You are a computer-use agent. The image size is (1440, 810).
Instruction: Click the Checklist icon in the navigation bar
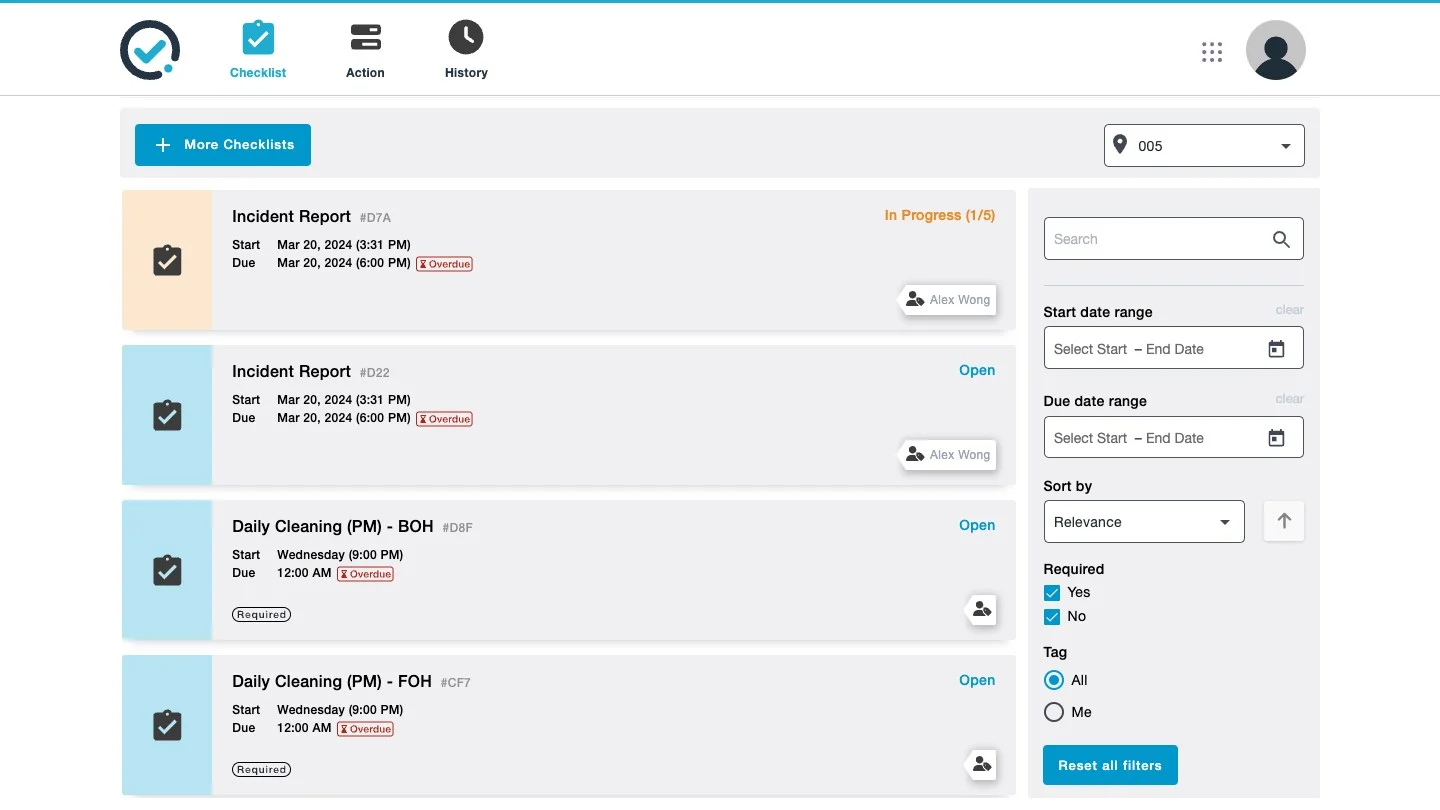pos(258,38)
